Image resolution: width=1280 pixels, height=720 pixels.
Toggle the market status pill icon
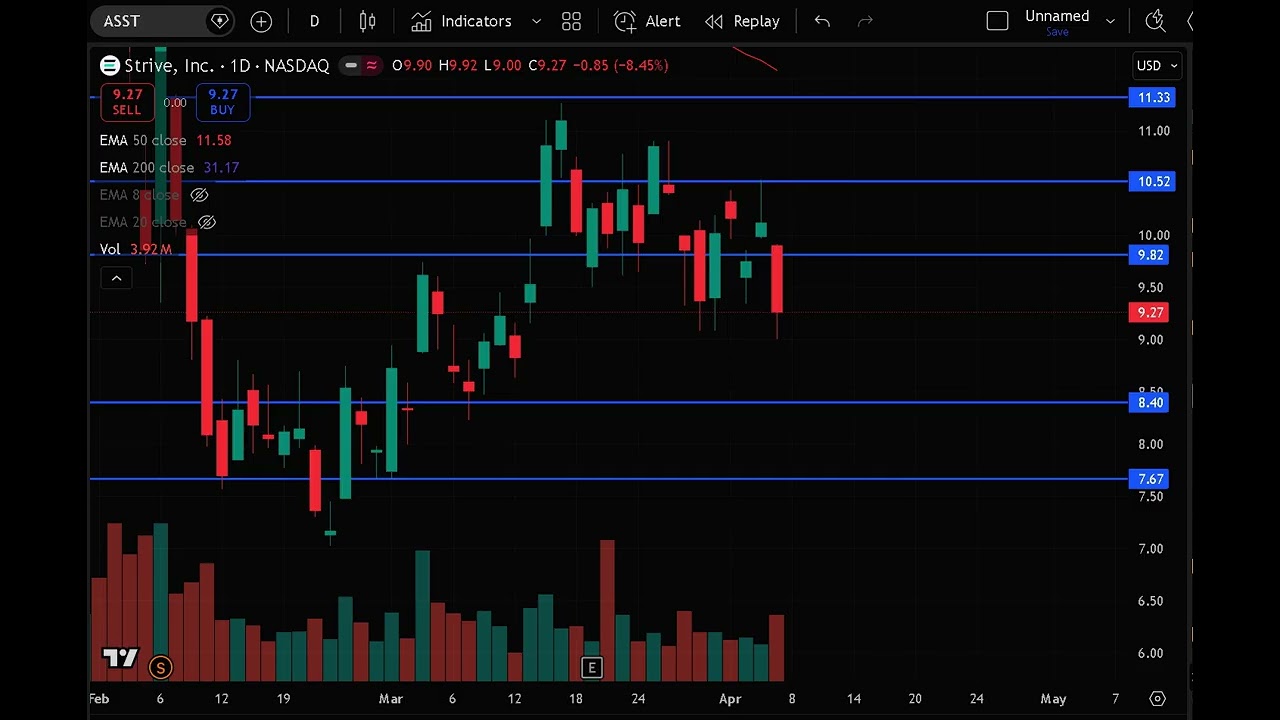350,66
